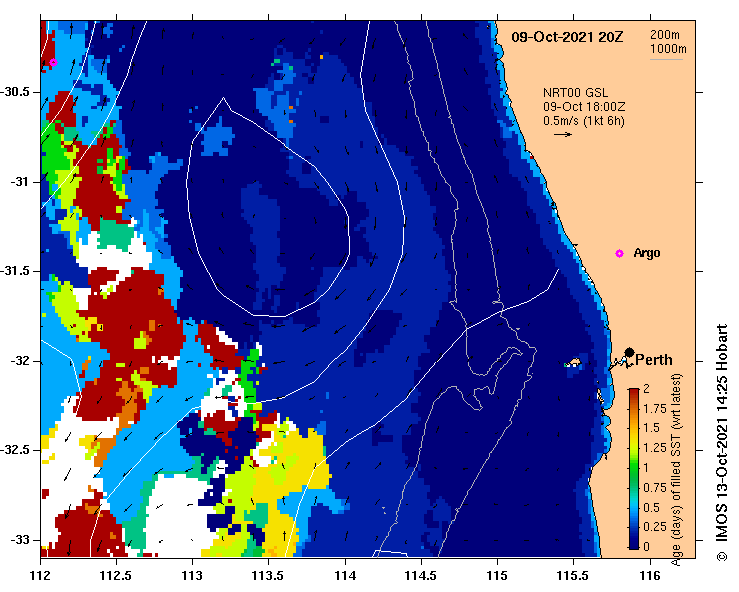Screen dimensions: 739x592
Task: Click the latitude label -32
Action: (x=19, y=361)
